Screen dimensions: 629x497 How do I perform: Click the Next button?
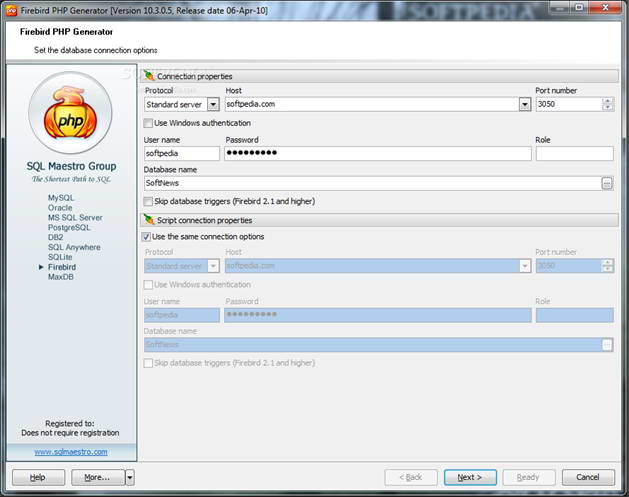pyautogui.click(x=470, y=477)
